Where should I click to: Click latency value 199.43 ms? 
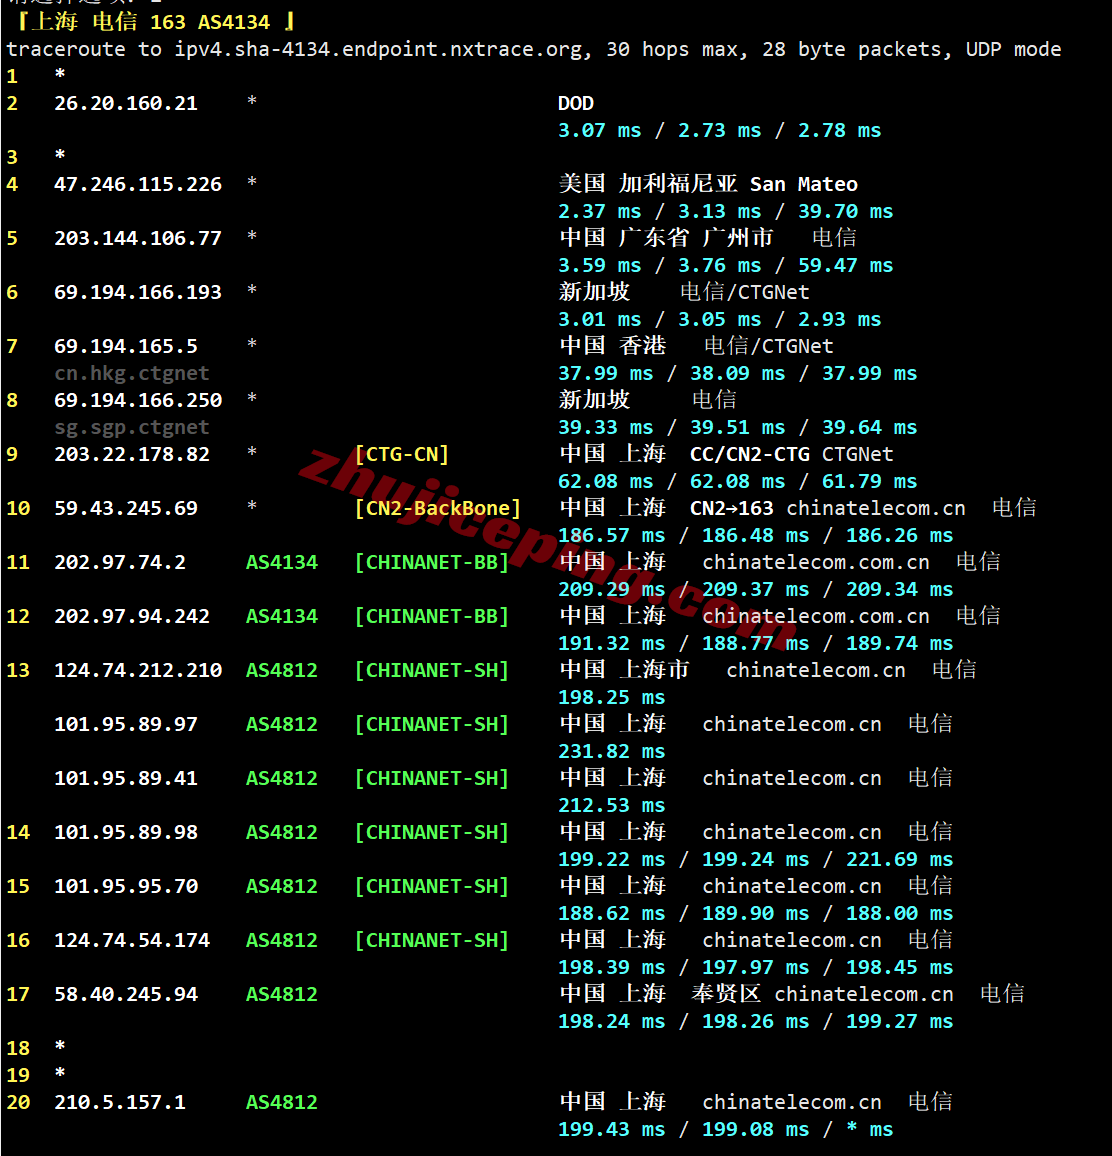[611, 1129]
